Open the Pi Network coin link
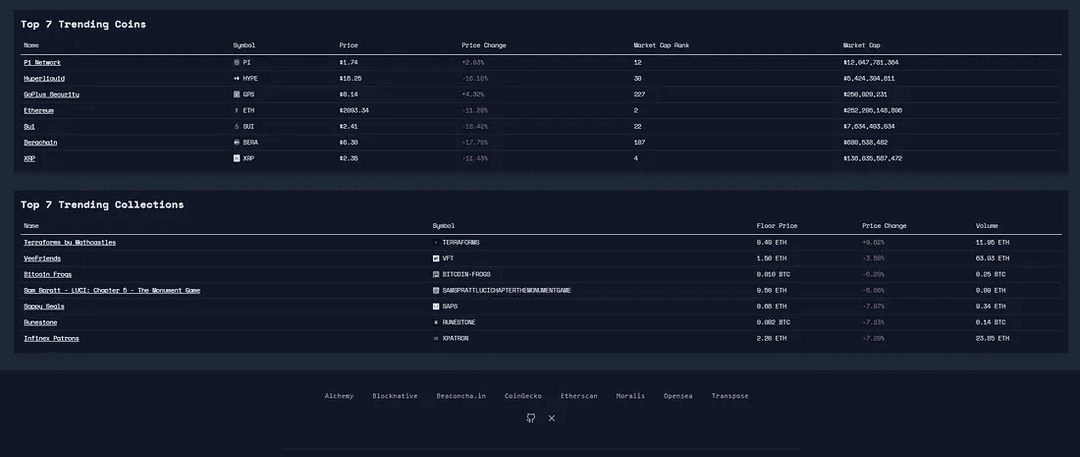 pos(42,62)
